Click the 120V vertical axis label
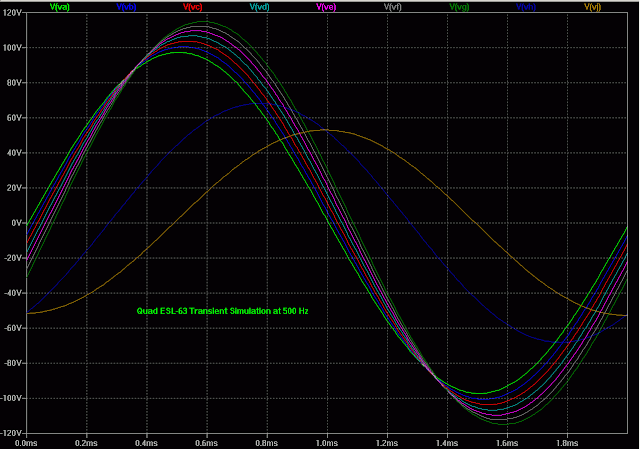Screen dimensions: 640x449 pyautogui.click(x=12, y=13)
